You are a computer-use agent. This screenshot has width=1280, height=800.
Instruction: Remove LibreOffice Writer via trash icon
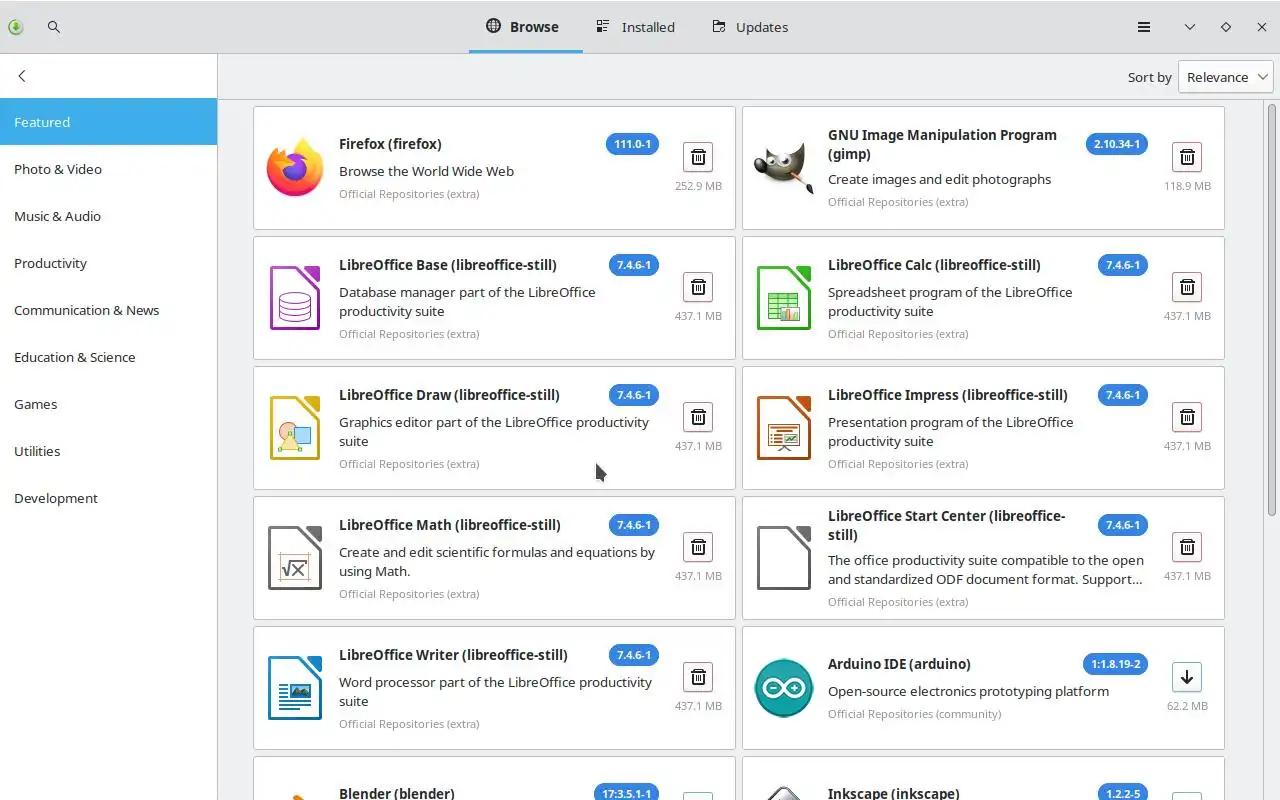point(698,677)
